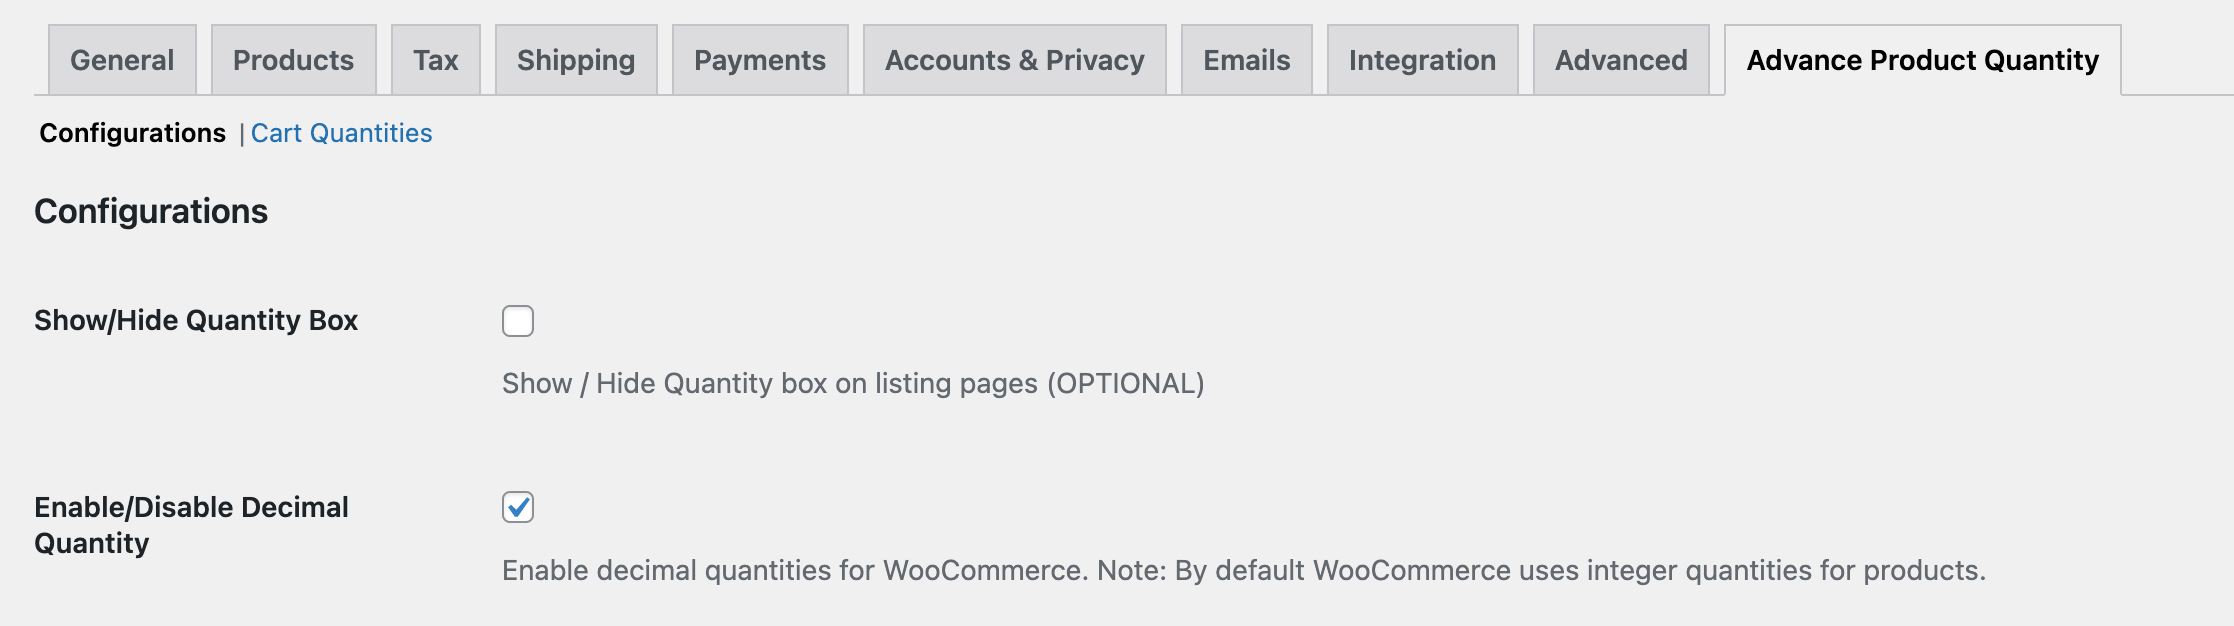Switch to the Payments tab
2234x626 pixels.
coord(759,59)
